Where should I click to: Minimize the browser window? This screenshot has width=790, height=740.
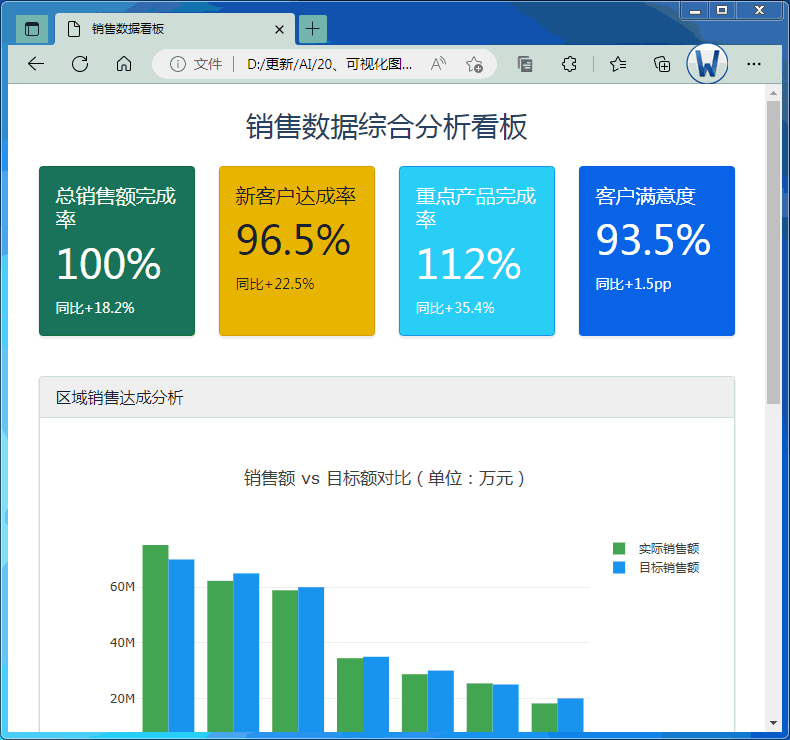[695, 10]
